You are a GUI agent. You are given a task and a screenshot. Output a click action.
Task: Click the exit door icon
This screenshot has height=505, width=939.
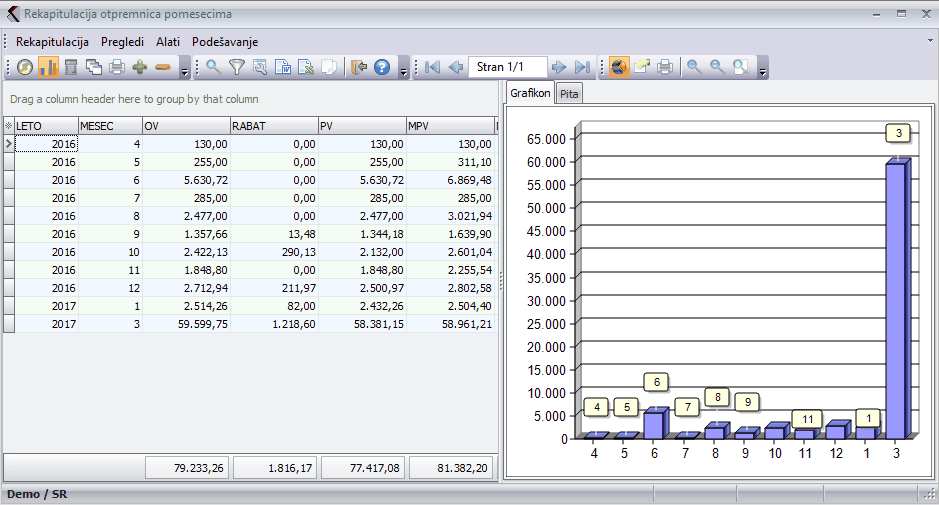coord(359,67)
